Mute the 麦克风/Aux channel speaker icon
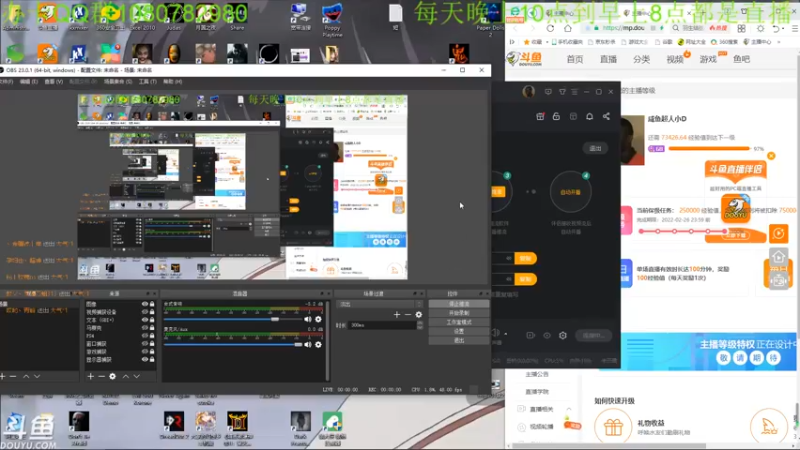Image resolution: width=800 pixels, height=450 pixels. pos(308,344)
